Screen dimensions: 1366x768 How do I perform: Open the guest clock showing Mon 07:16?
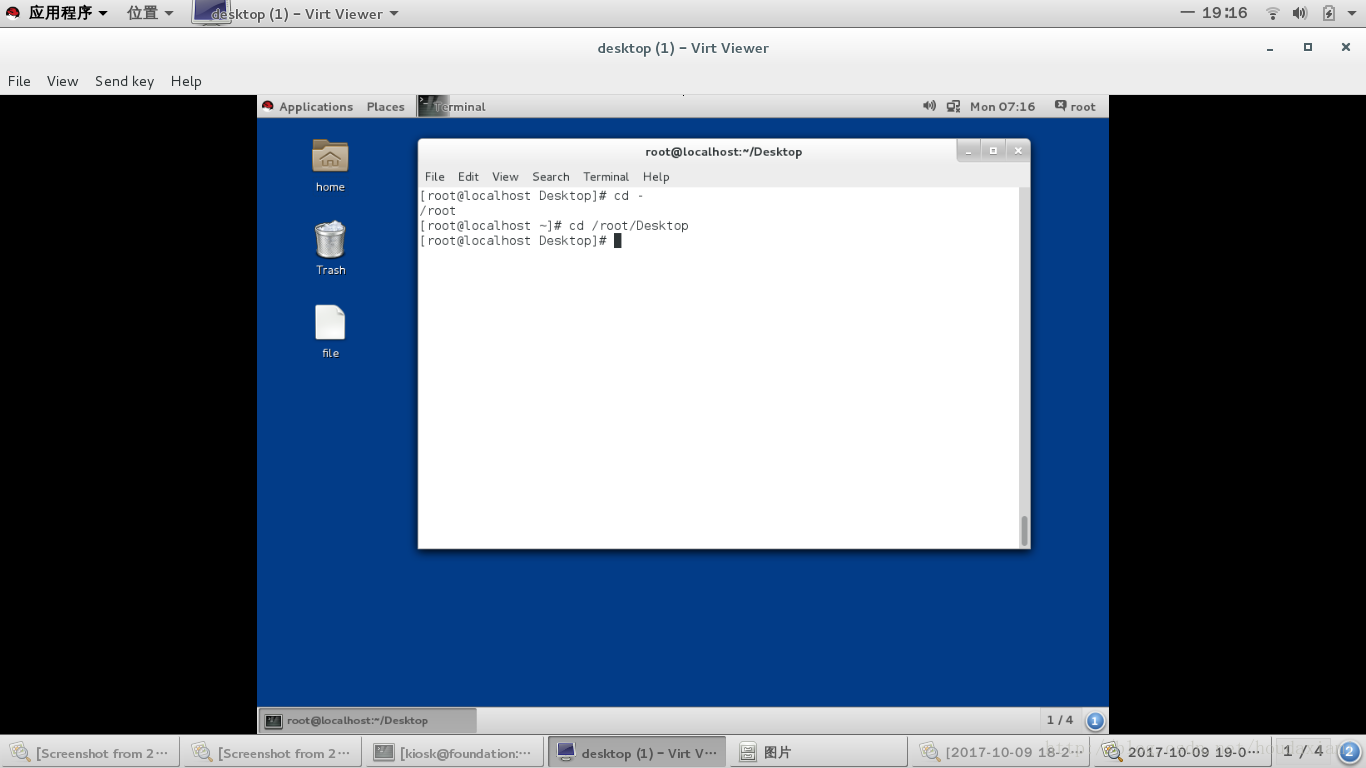tap(1002, 106)
